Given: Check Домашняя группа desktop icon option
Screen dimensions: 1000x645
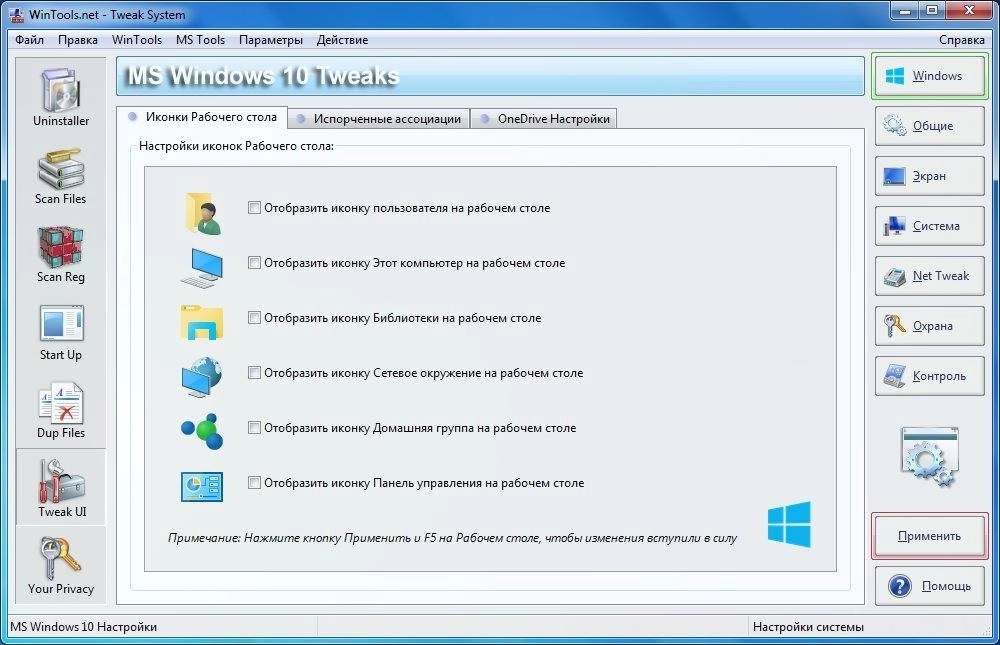Looking at the screenshot, I should 254,427.
